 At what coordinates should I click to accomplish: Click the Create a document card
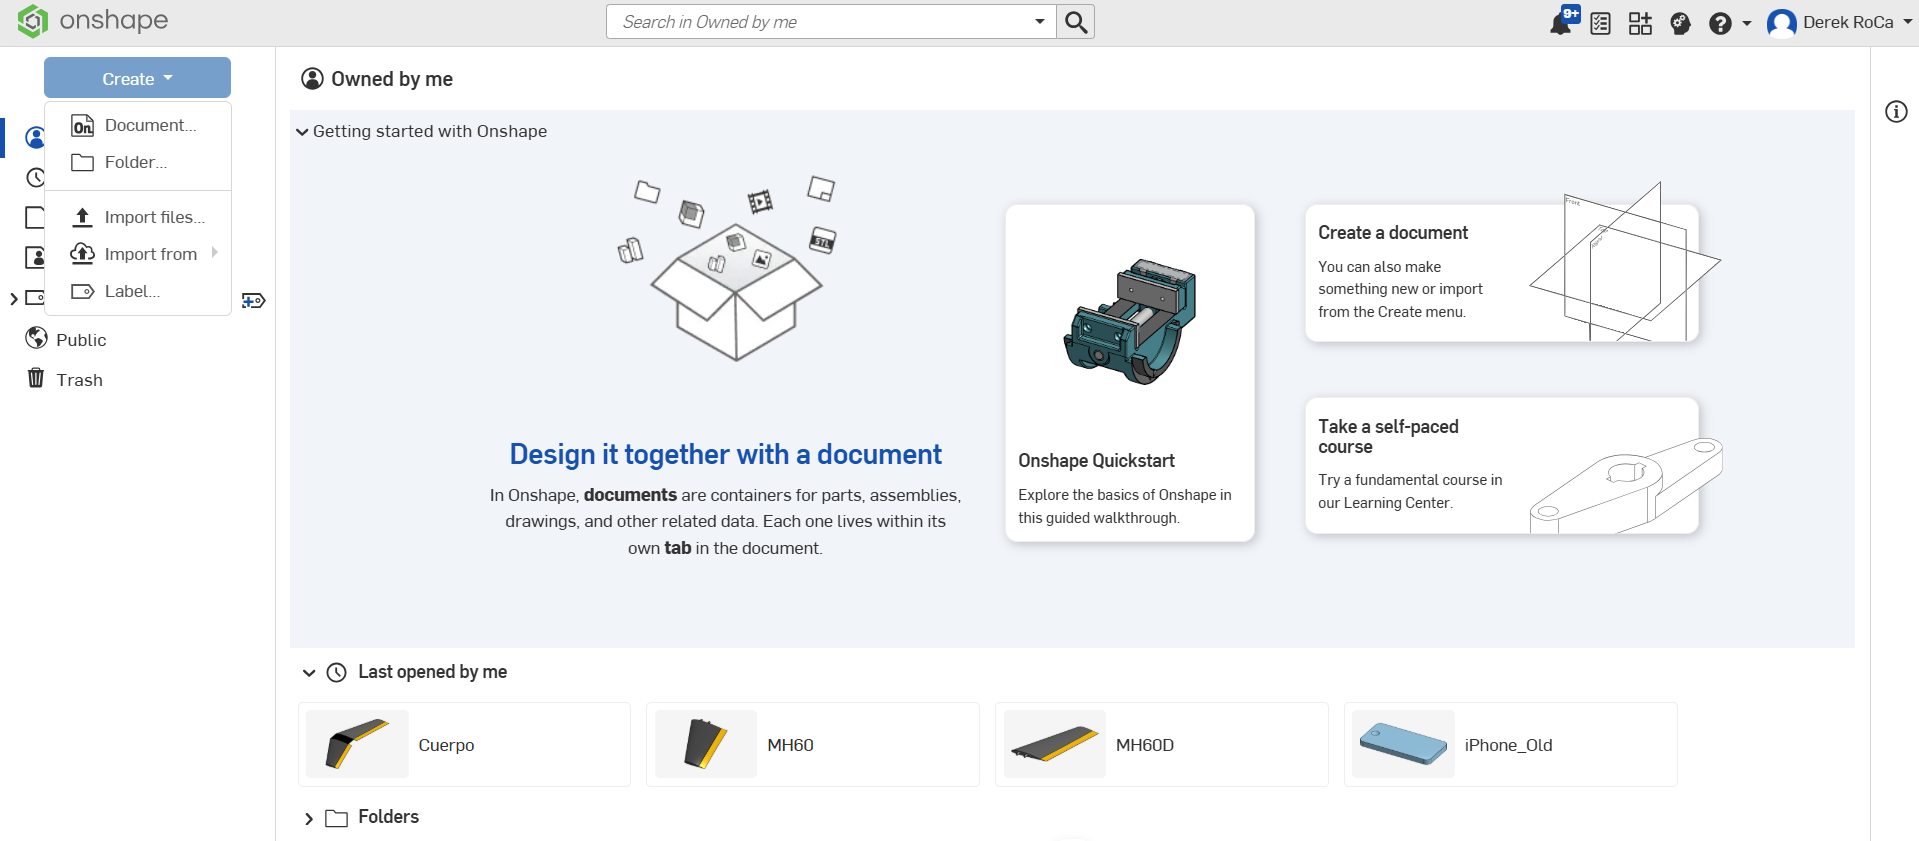1502,273
